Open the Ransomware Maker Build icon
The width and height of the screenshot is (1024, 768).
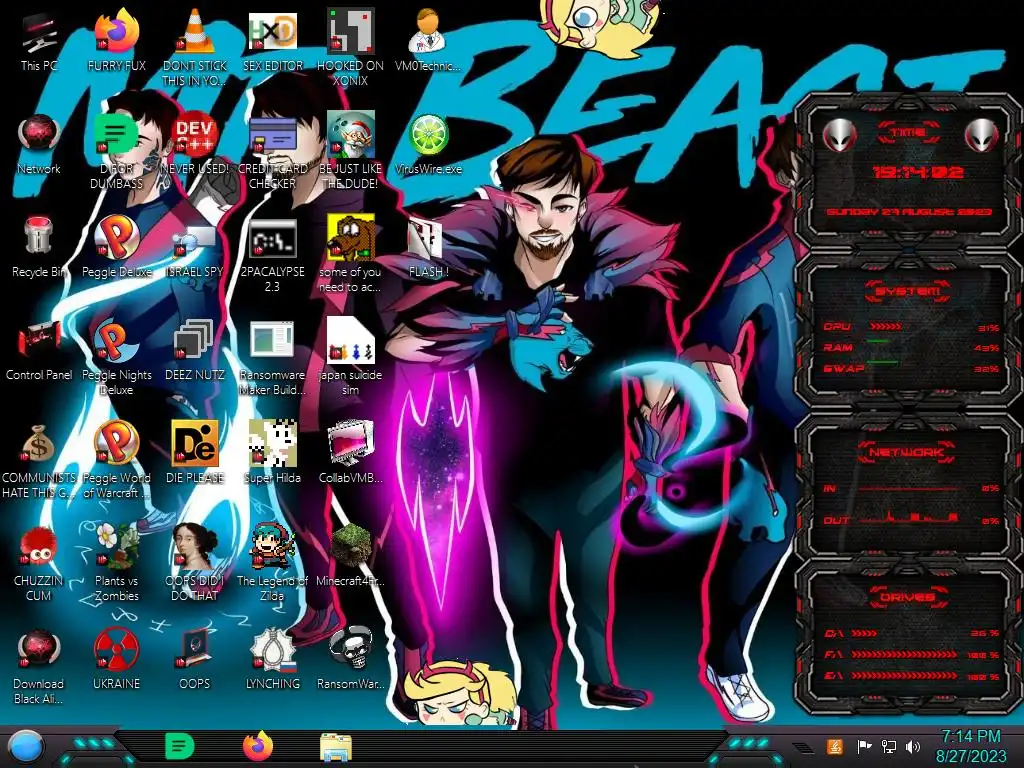(x=272, y=357)
